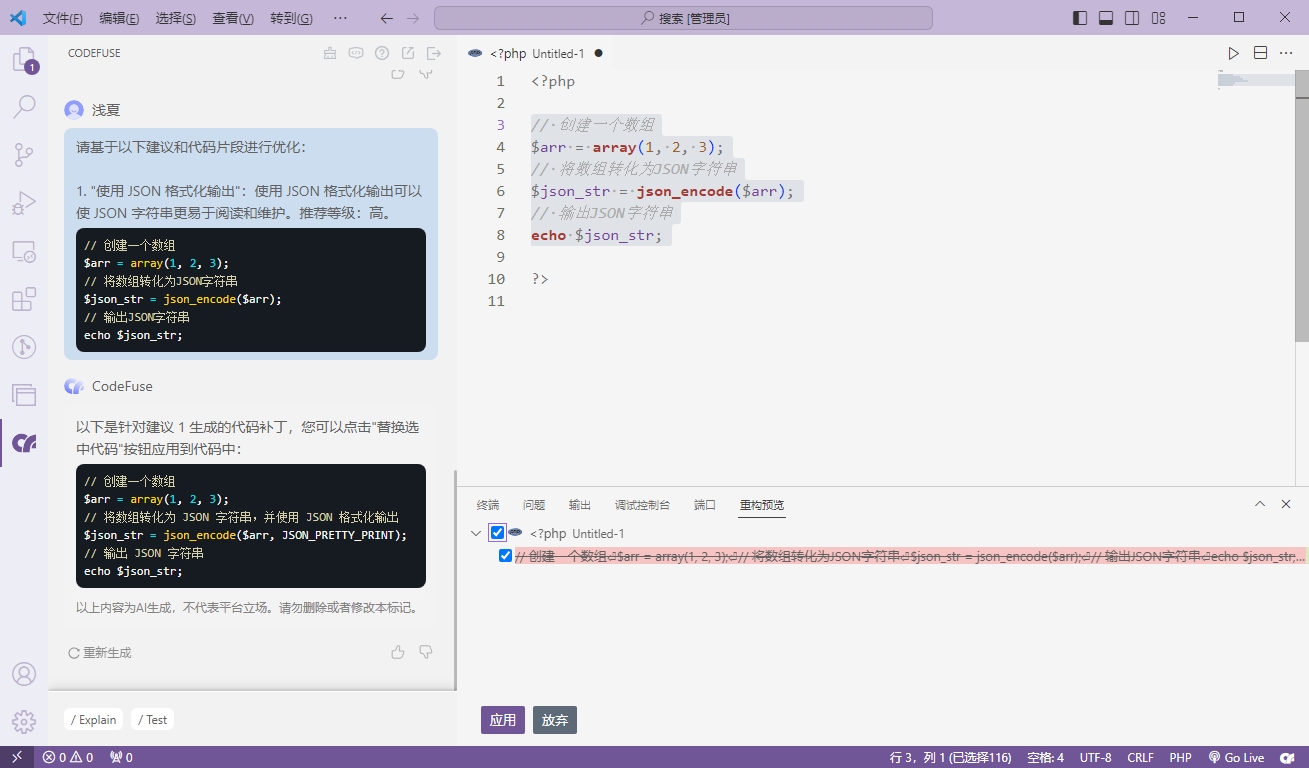1309x768 pixels.
Task: Uncheck the Untitled-1 file checkbox in refactor preview
Action: pyautogui.click(x=497, y=533)
